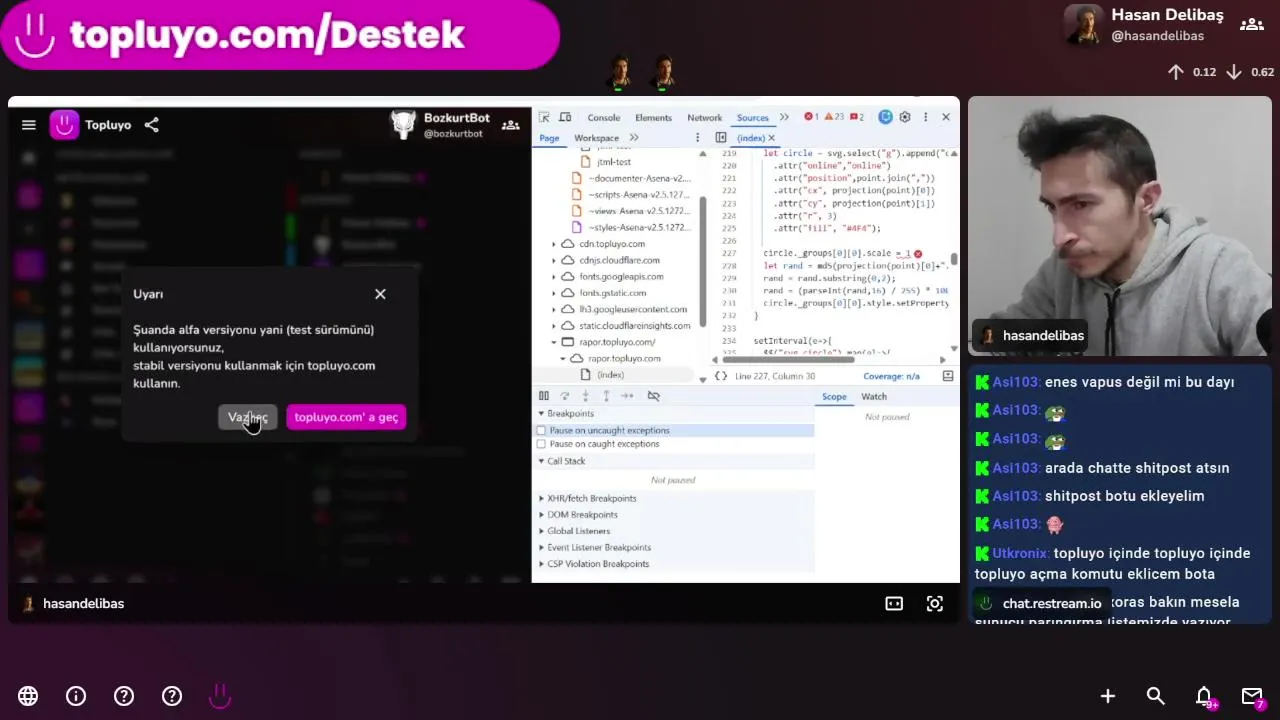Open the notifications bell icon
The height and width of the screenshot is (720, 1280).
1204,696
